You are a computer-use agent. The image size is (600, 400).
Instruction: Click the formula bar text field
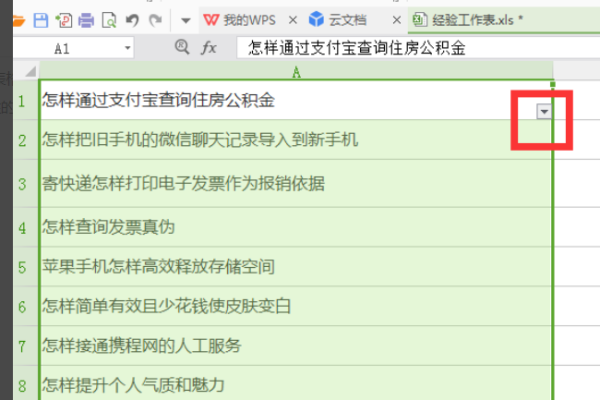(x=418, y=48)
